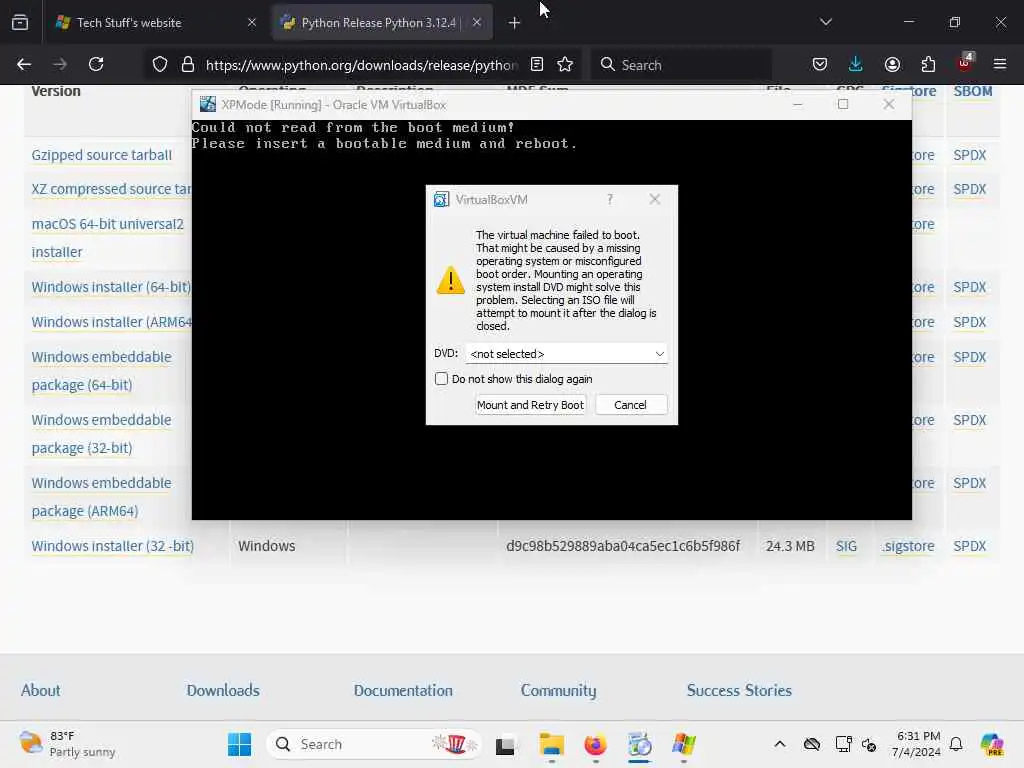Image resolution: width=1024 pixels, height=768 pixels.
Task: Toggle reader view for this page
Action: [x=537, y=64]
